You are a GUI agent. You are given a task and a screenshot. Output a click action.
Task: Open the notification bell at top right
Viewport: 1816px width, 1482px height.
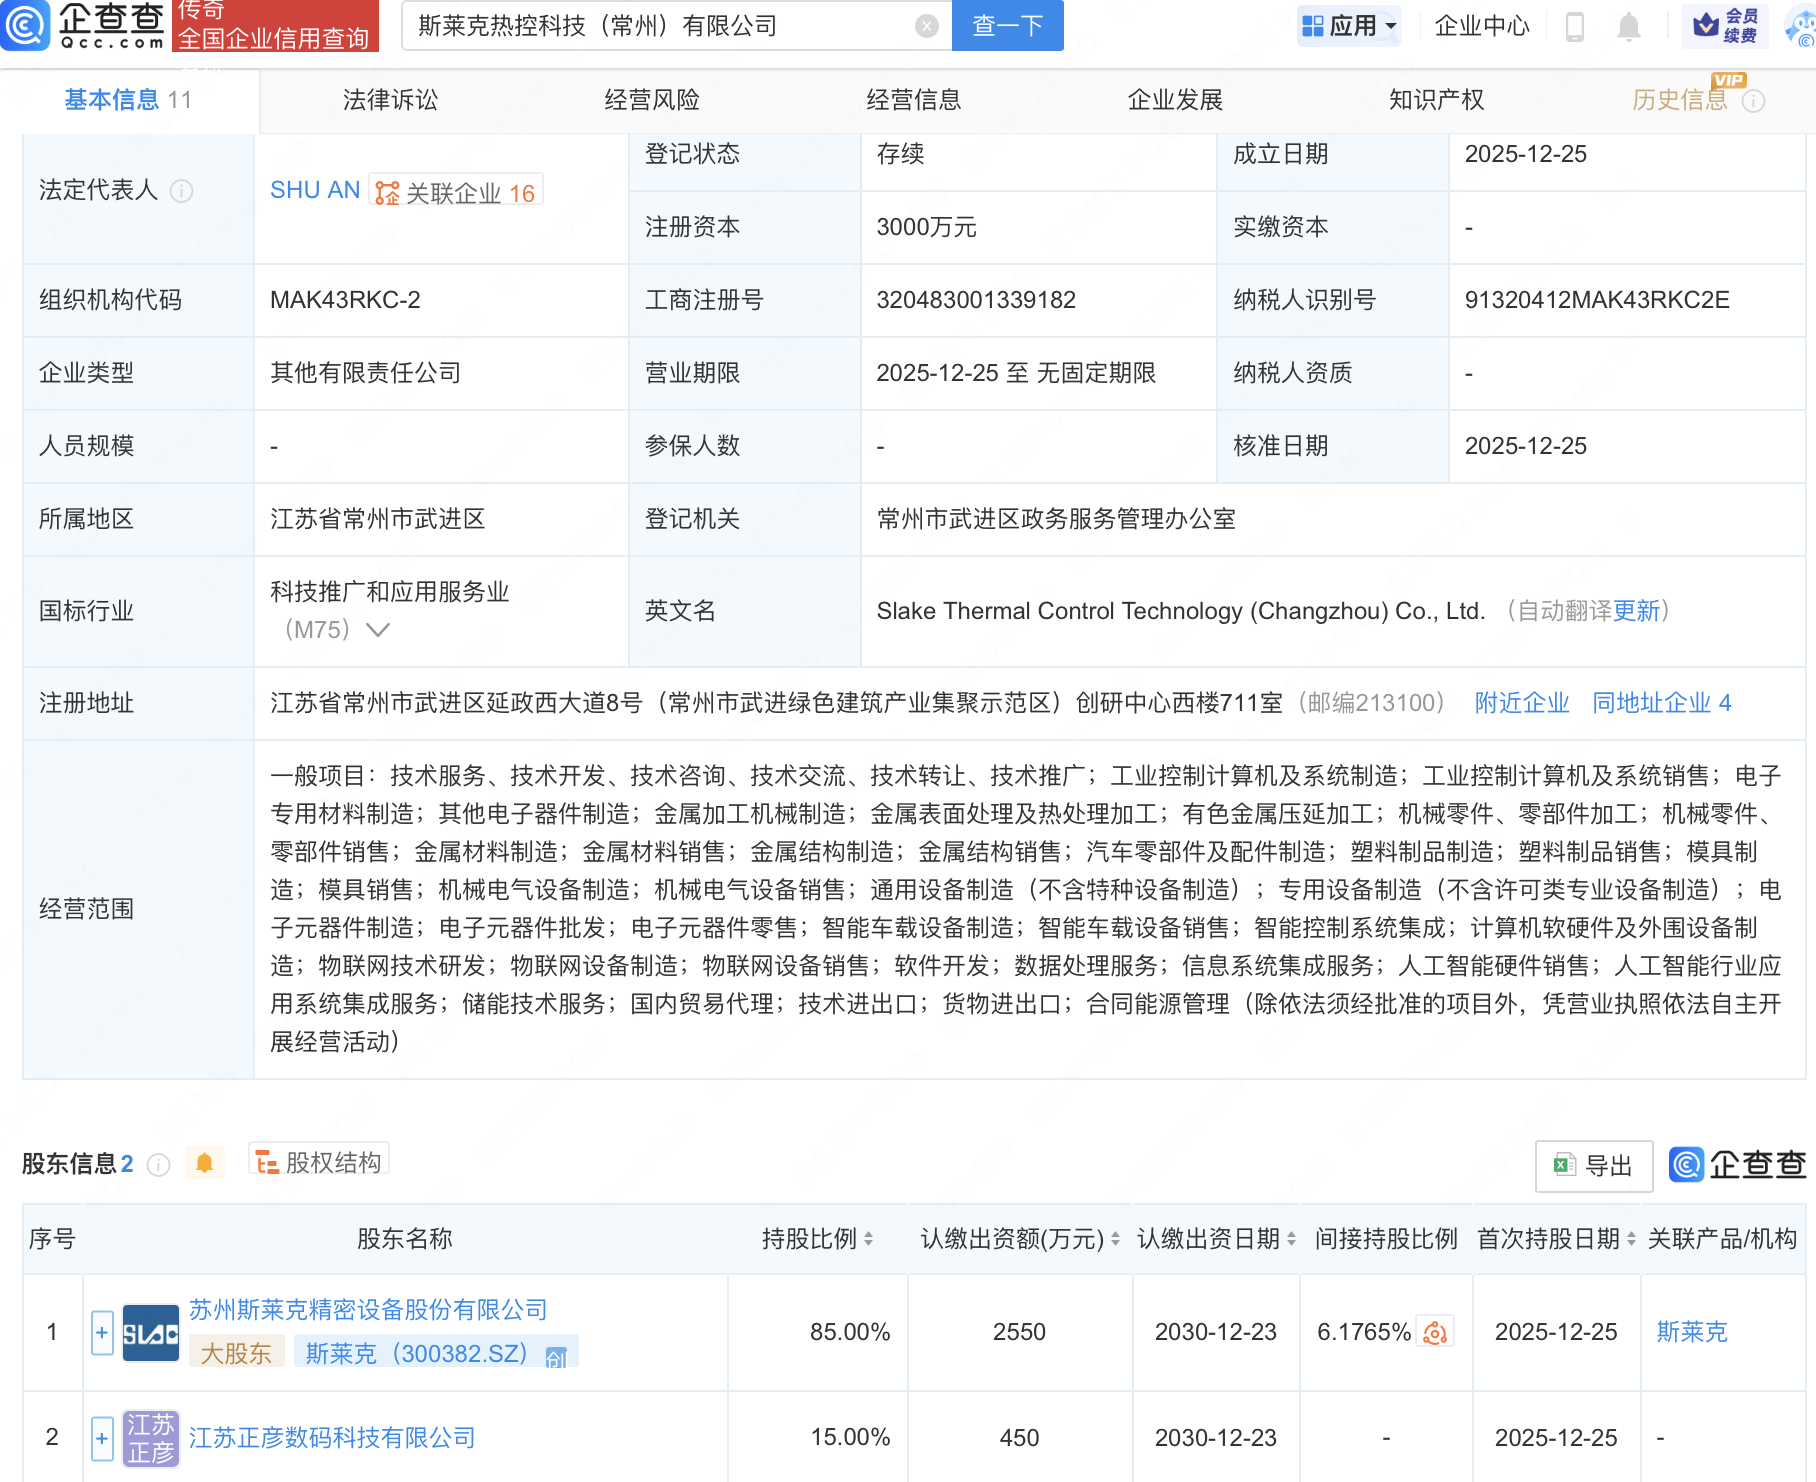coord(1628,27)
